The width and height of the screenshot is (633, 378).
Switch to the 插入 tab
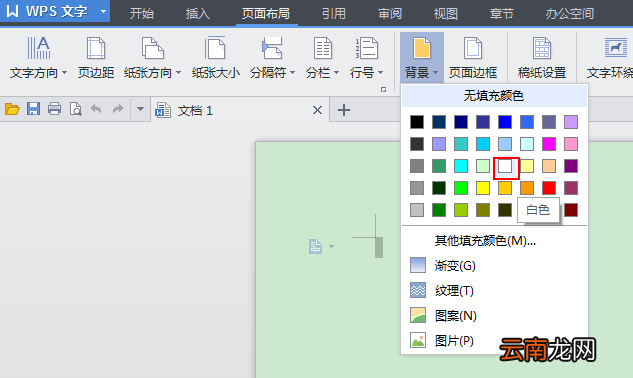pyautogui.click(x=197, y=13)
